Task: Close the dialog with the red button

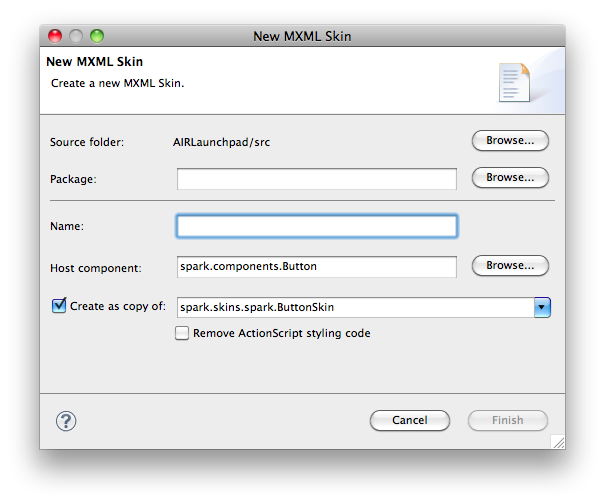Action: pyautogui.click(x=55, y=36)
